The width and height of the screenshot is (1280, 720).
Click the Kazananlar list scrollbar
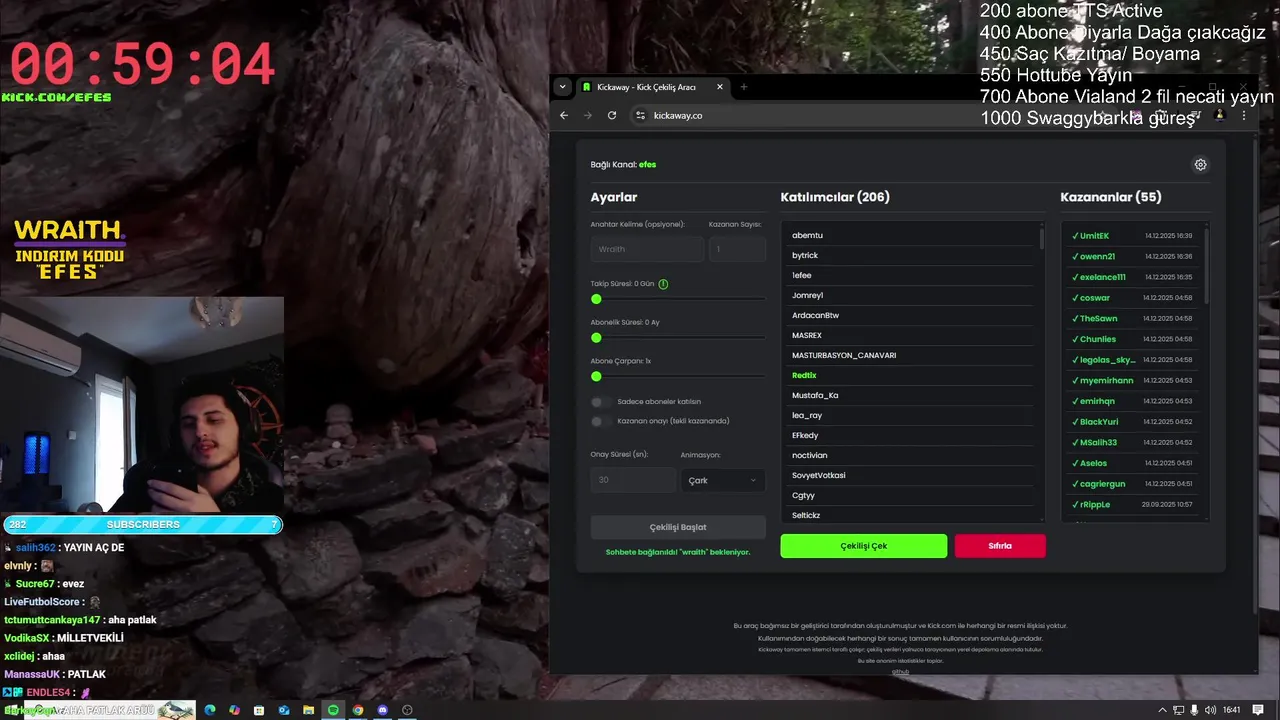1206,265
